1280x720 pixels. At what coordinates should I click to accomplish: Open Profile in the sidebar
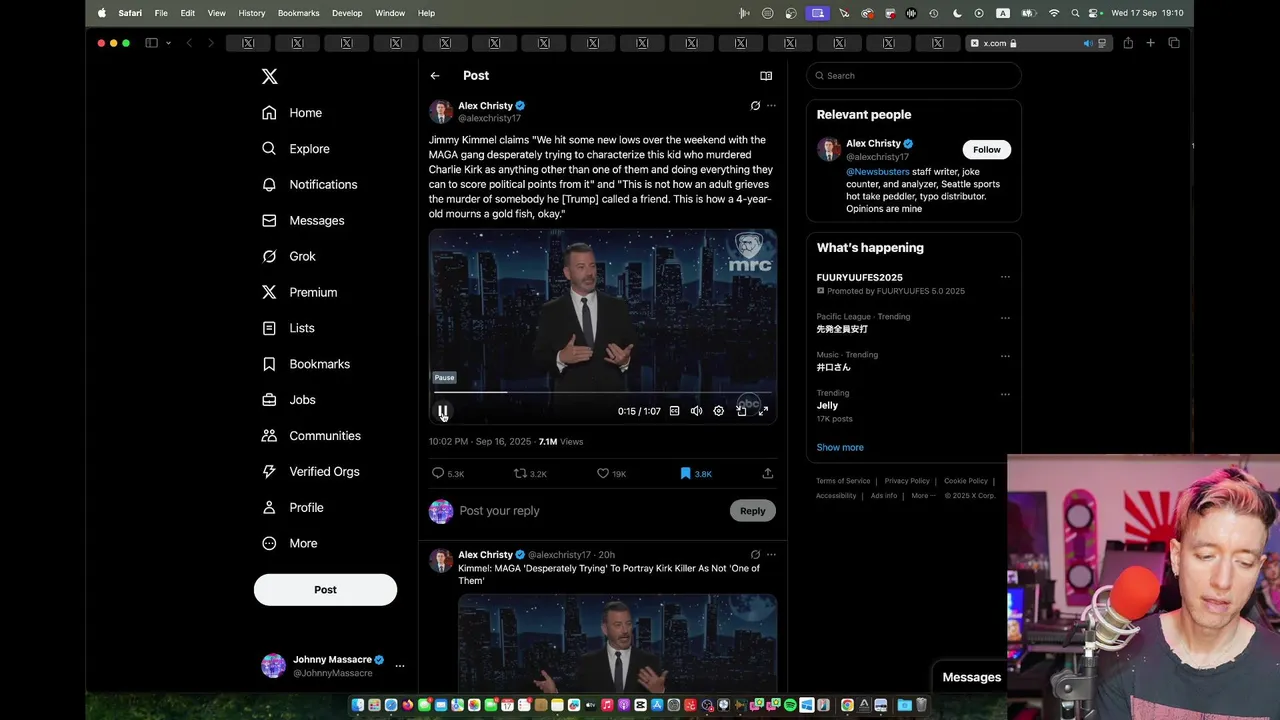point(292,508)
